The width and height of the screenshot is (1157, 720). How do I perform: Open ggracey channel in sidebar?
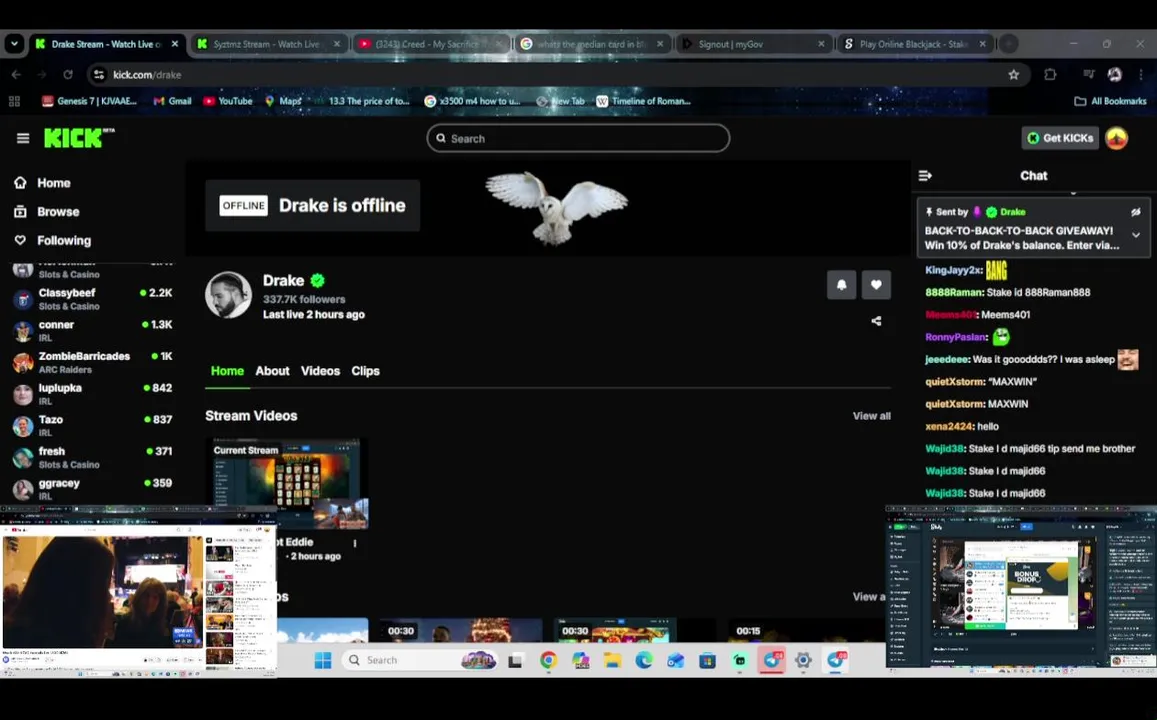(92, 489)
